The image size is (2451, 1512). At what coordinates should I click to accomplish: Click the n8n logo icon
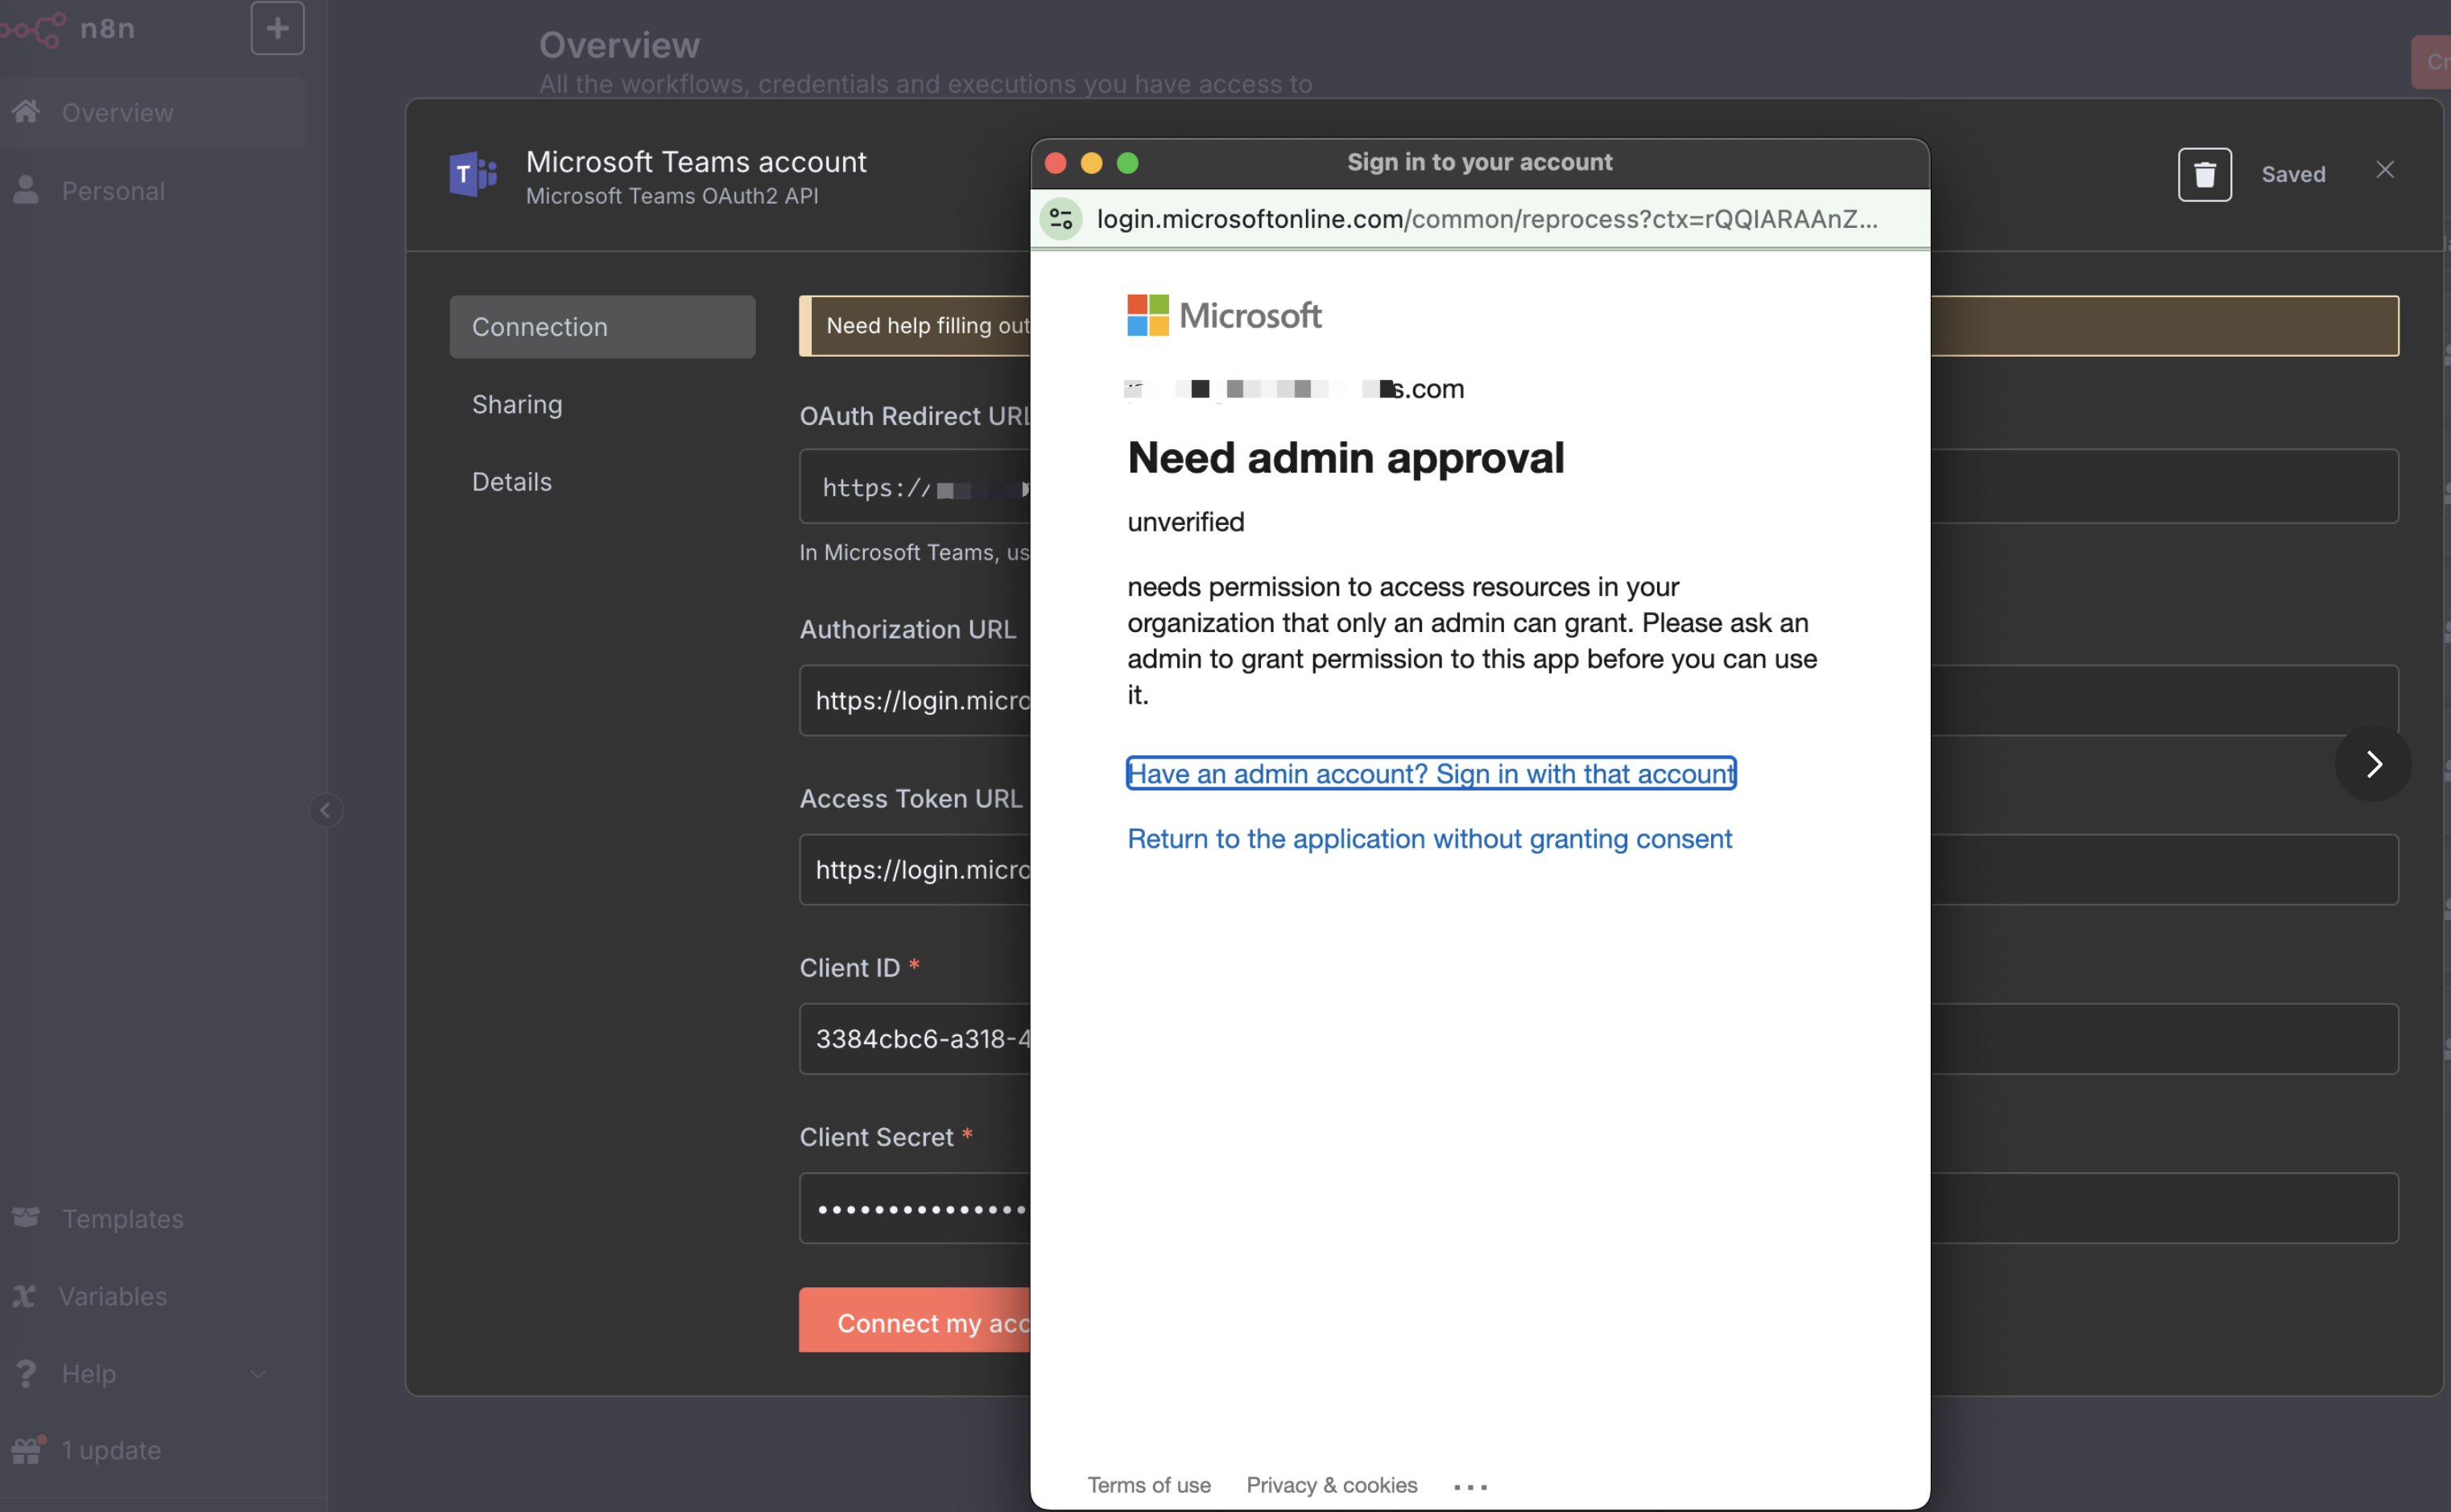[x=33, y=29]
